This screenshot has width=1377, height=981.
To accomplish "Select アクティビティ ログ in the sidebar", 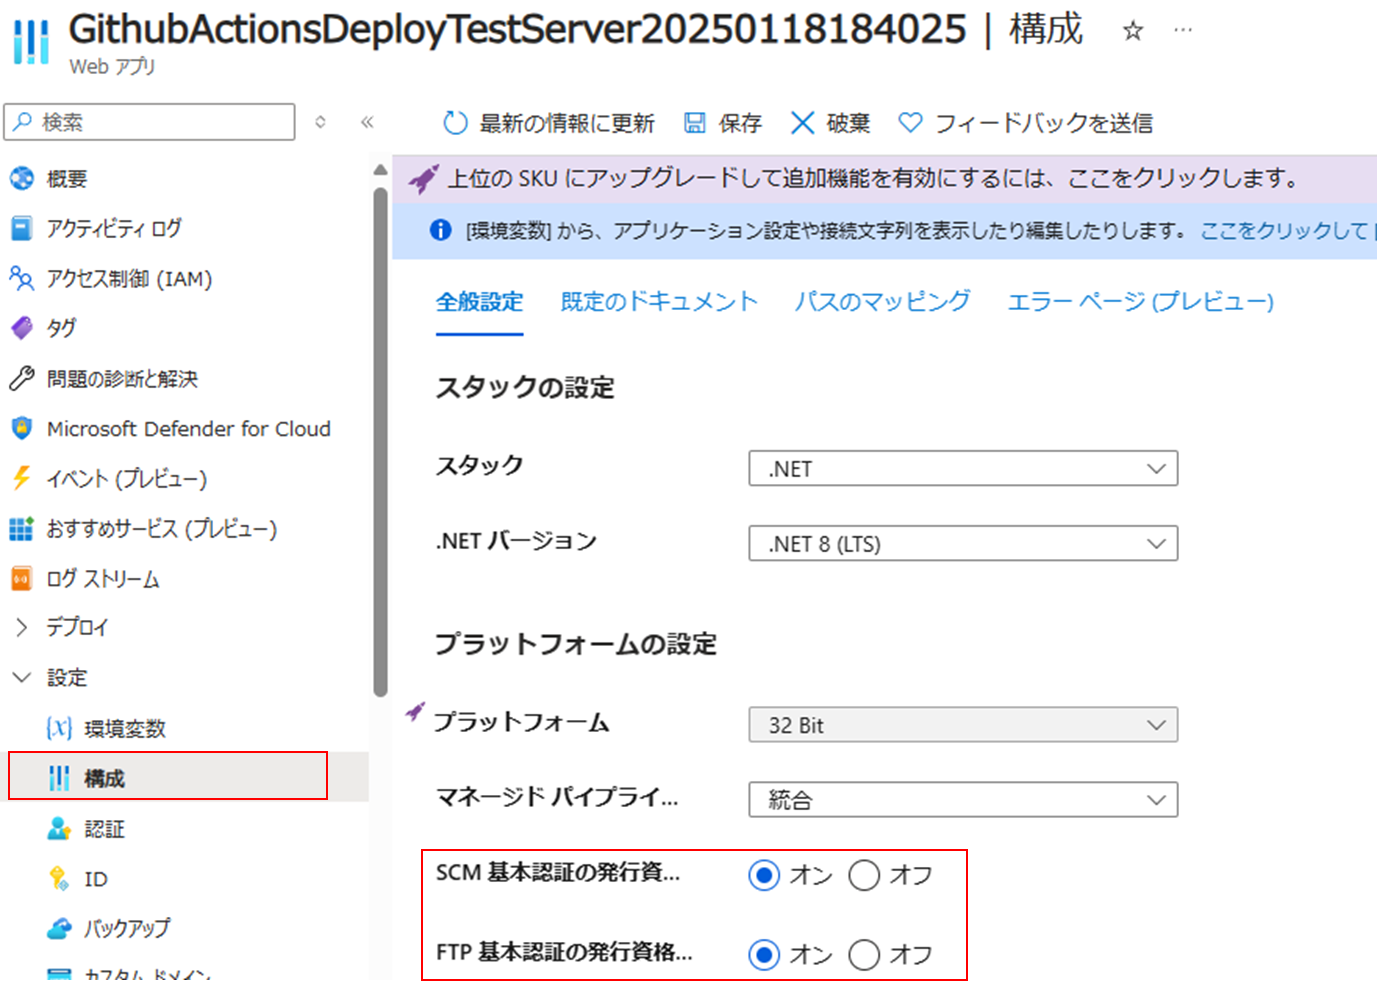I will [113, 228].
